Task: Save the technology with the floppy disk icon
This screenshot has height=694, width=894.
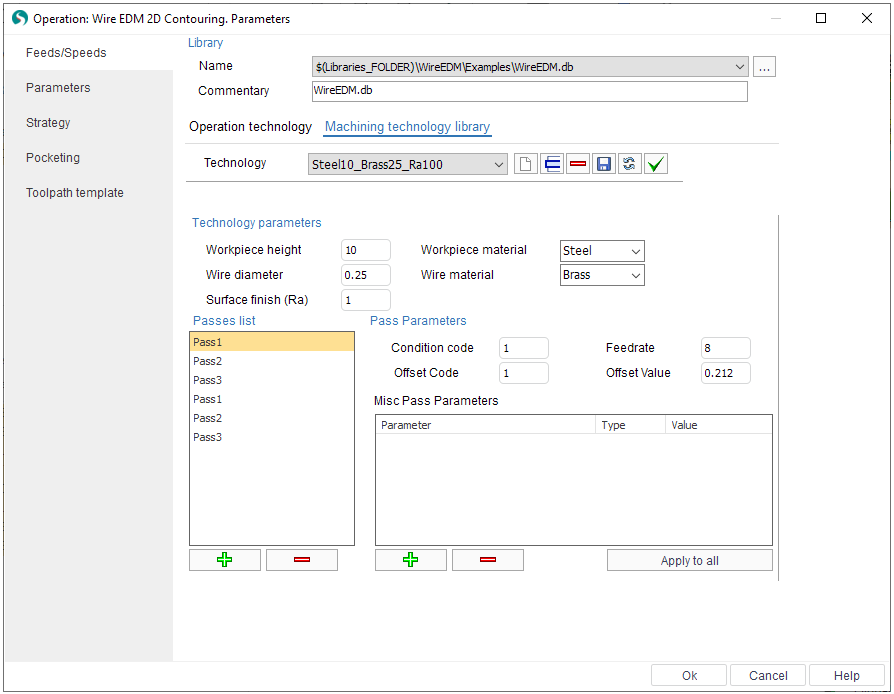Action: tap(604, 164)
